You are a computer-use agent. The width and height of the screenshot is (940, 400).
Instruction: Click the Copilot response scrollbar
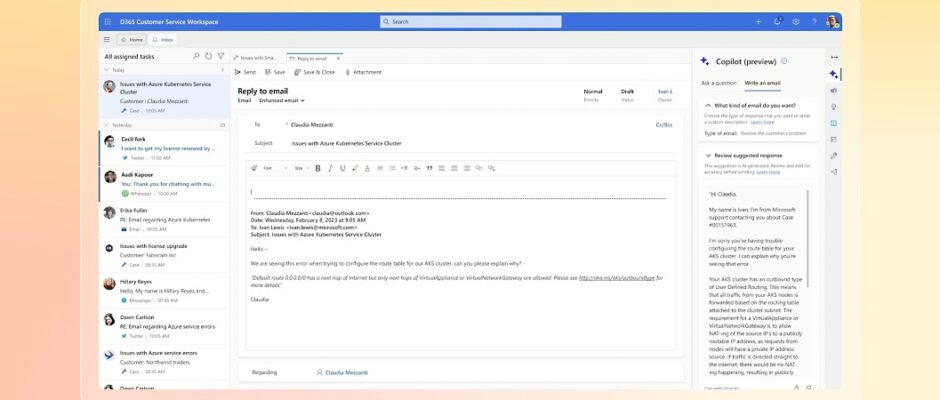point(809,239)
